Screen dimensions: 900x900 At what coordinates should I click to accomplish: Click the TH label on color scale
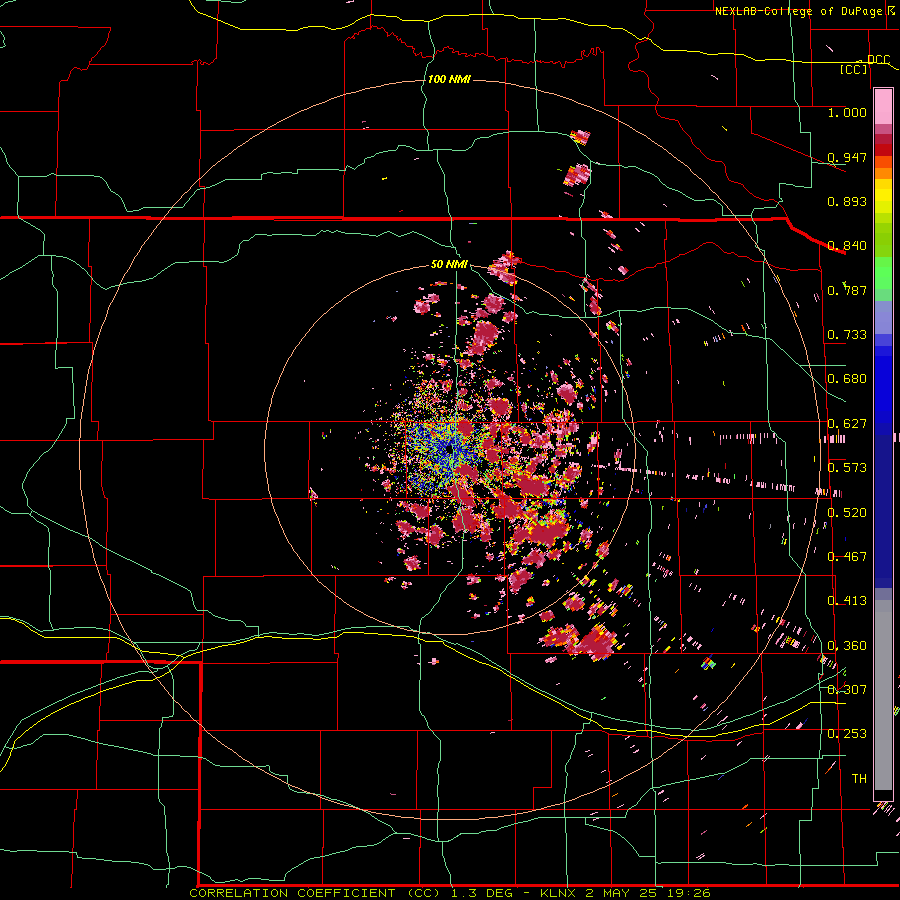point(859,779)
